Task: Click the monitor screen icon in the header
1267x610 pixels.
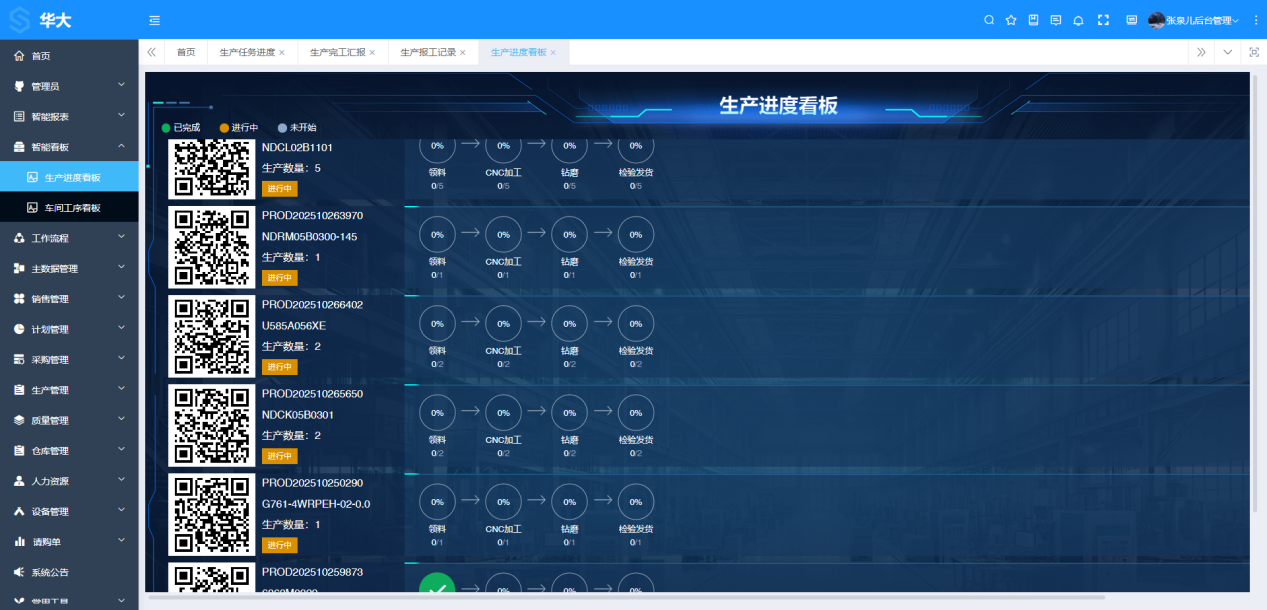Action: pyautogui.click(x=1131, y=20)
